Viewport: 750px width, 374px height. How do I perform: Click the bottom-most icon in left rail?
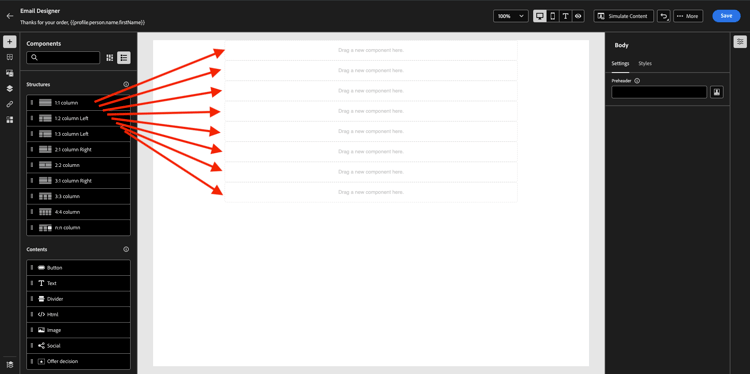tap(10, 364)
